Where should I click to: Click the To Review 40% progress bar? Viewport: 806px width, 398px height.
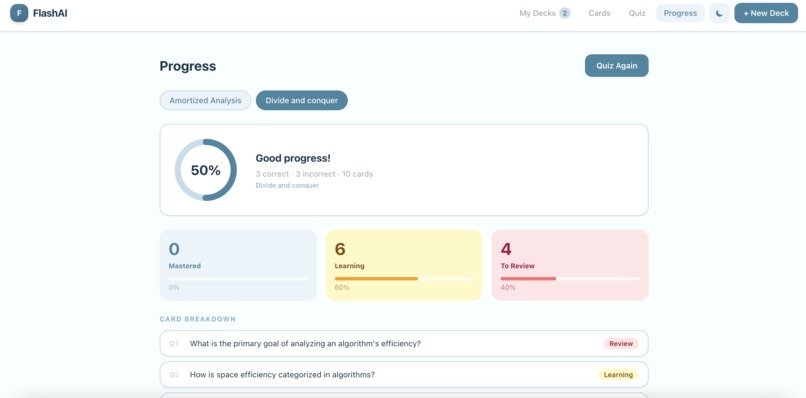click(570, 279)
